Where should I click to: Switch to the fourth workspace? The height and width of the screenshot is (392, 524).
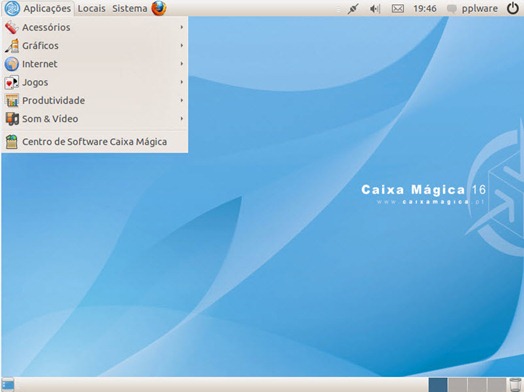click(x=497, y=385)
